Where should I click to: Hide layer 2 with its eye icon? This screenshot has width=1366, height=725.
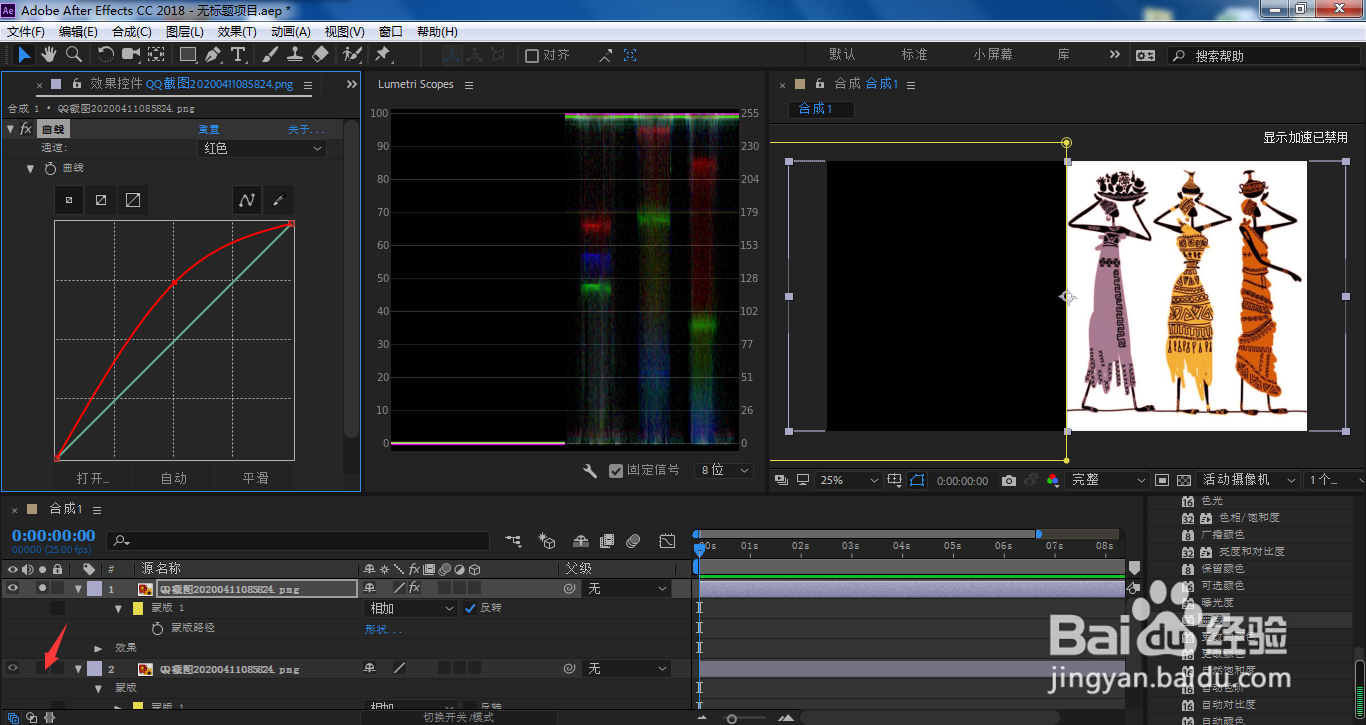13,668
